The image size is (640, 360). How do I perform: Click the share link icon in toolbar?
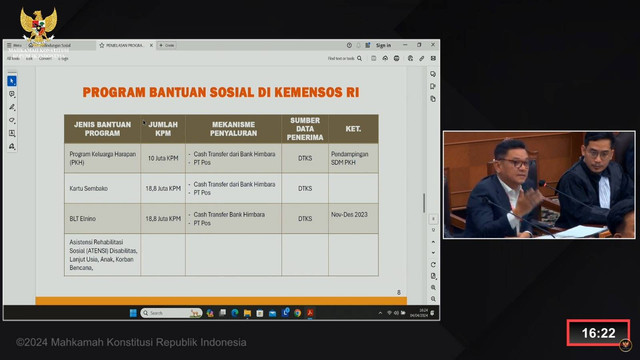(x=422, y=58)
